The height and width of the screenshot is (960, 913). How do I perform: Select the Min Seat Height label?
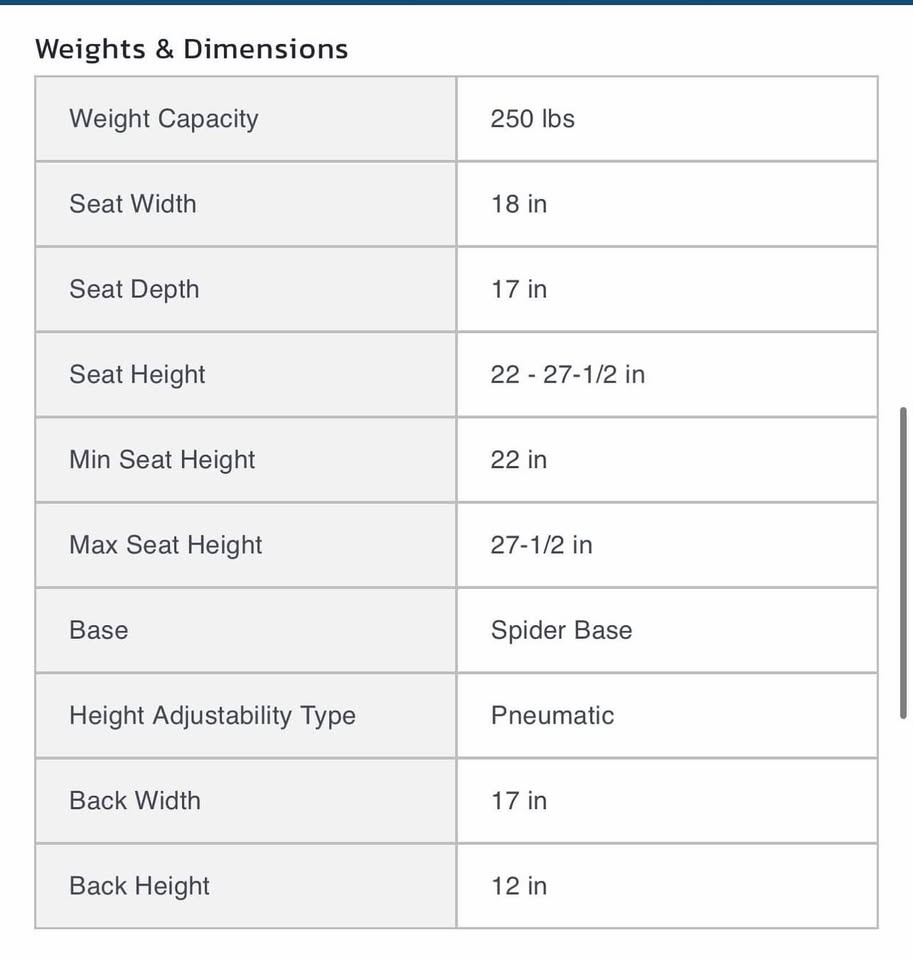pyautogui.click(x=162, y=460)
